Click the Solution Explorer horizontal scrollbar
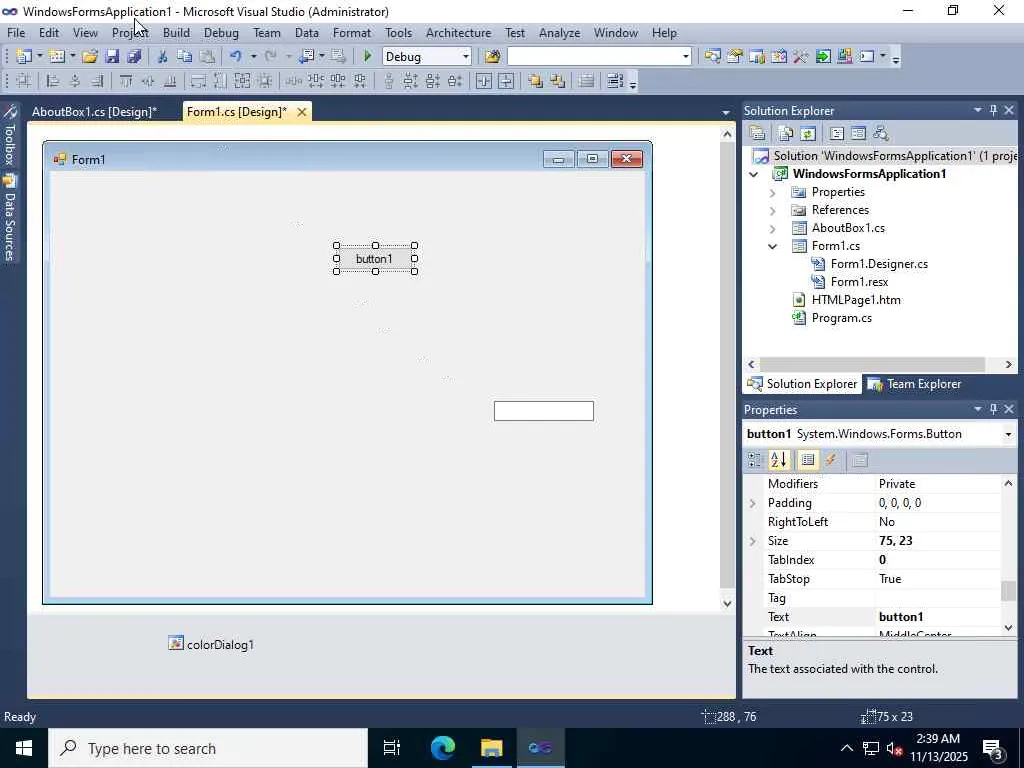The height and width of the screenshot is (768, 1024). (872, 364)
